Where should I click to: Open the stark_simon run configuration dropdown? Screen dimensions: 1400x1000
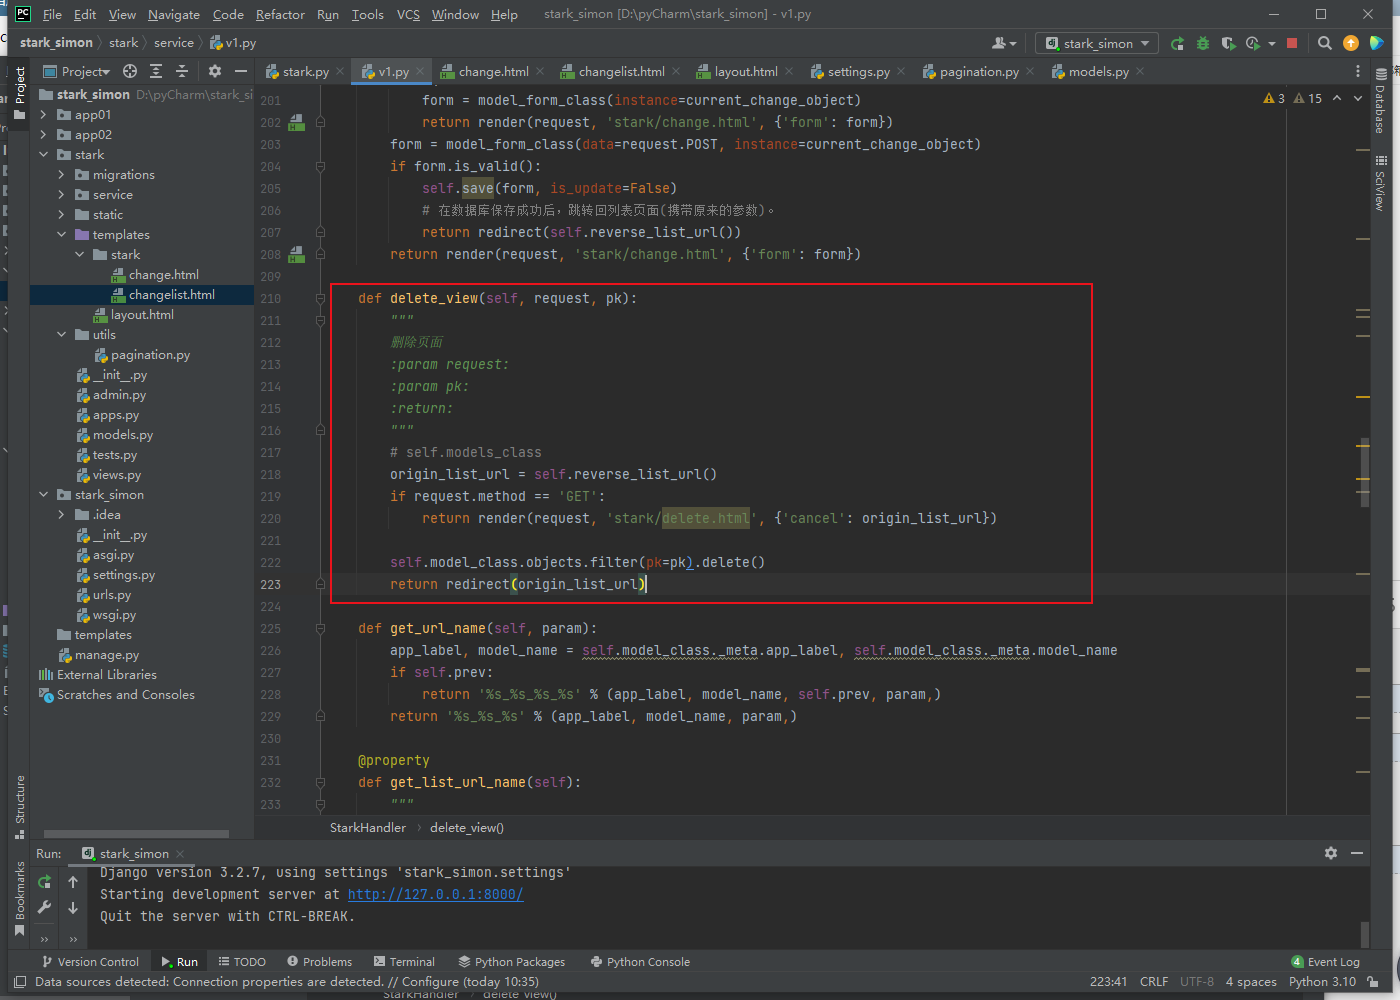(x=1097, y=43)
